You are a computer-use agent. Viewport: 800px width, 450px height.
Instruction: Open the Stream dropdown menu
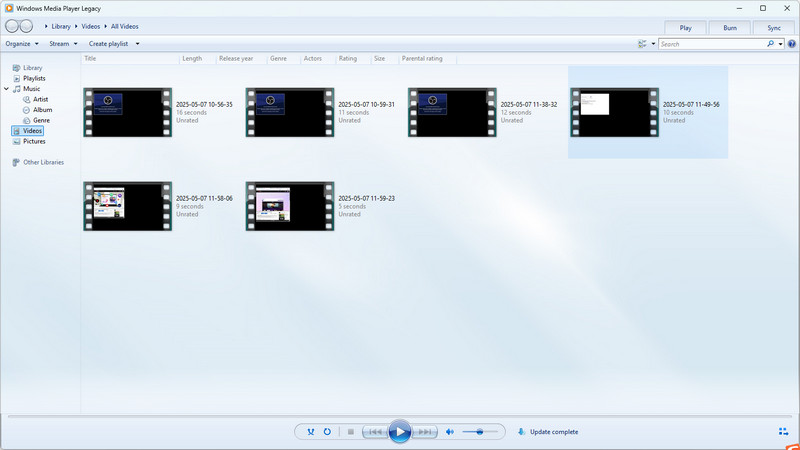63,44
